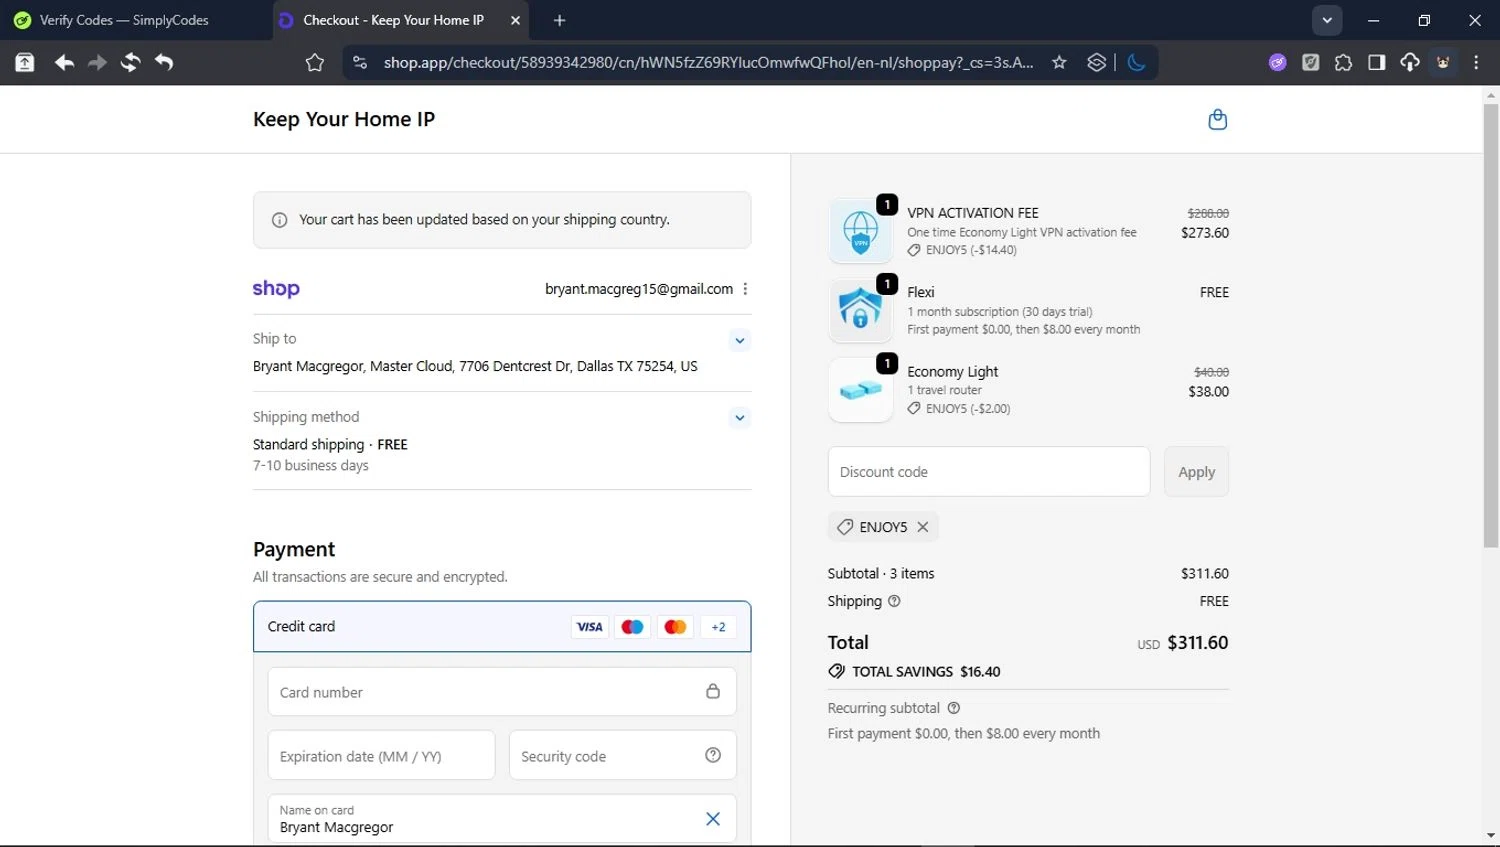Open the lightning bolt extension icon

pos(1310,62)
